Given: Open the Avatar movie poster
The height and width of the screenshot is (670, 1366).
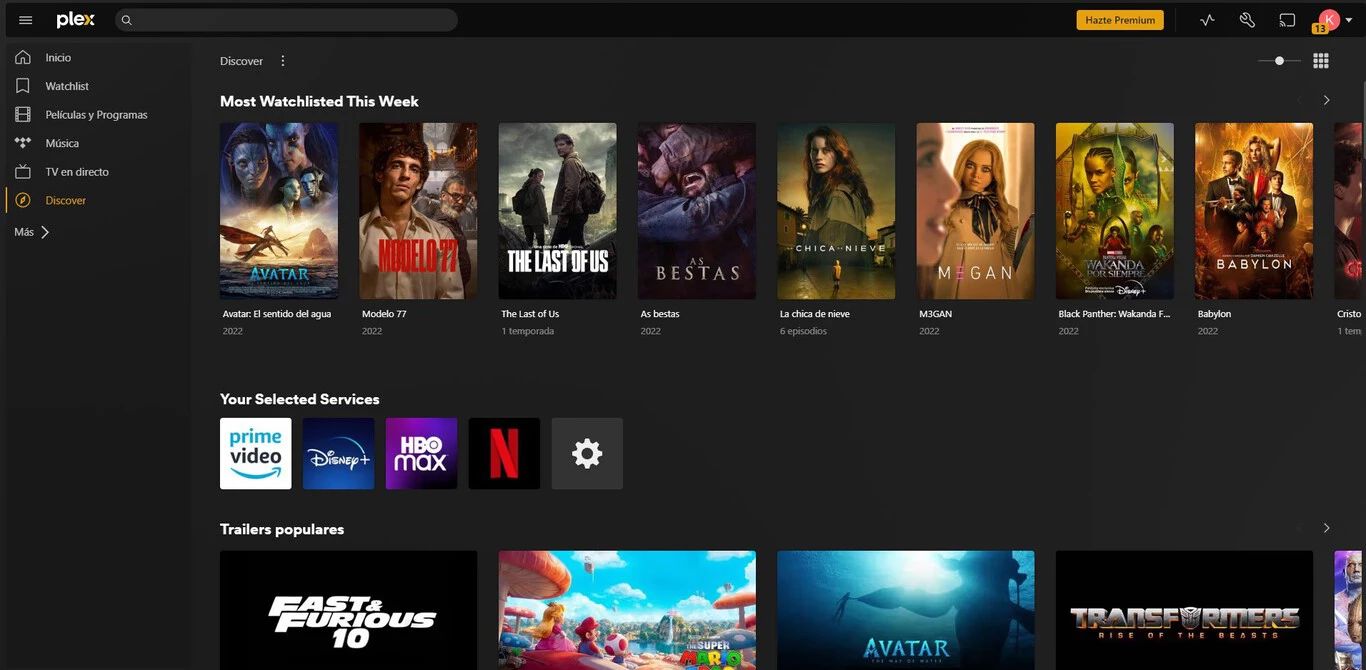Looking at the screenshot, I should [279, 211].
